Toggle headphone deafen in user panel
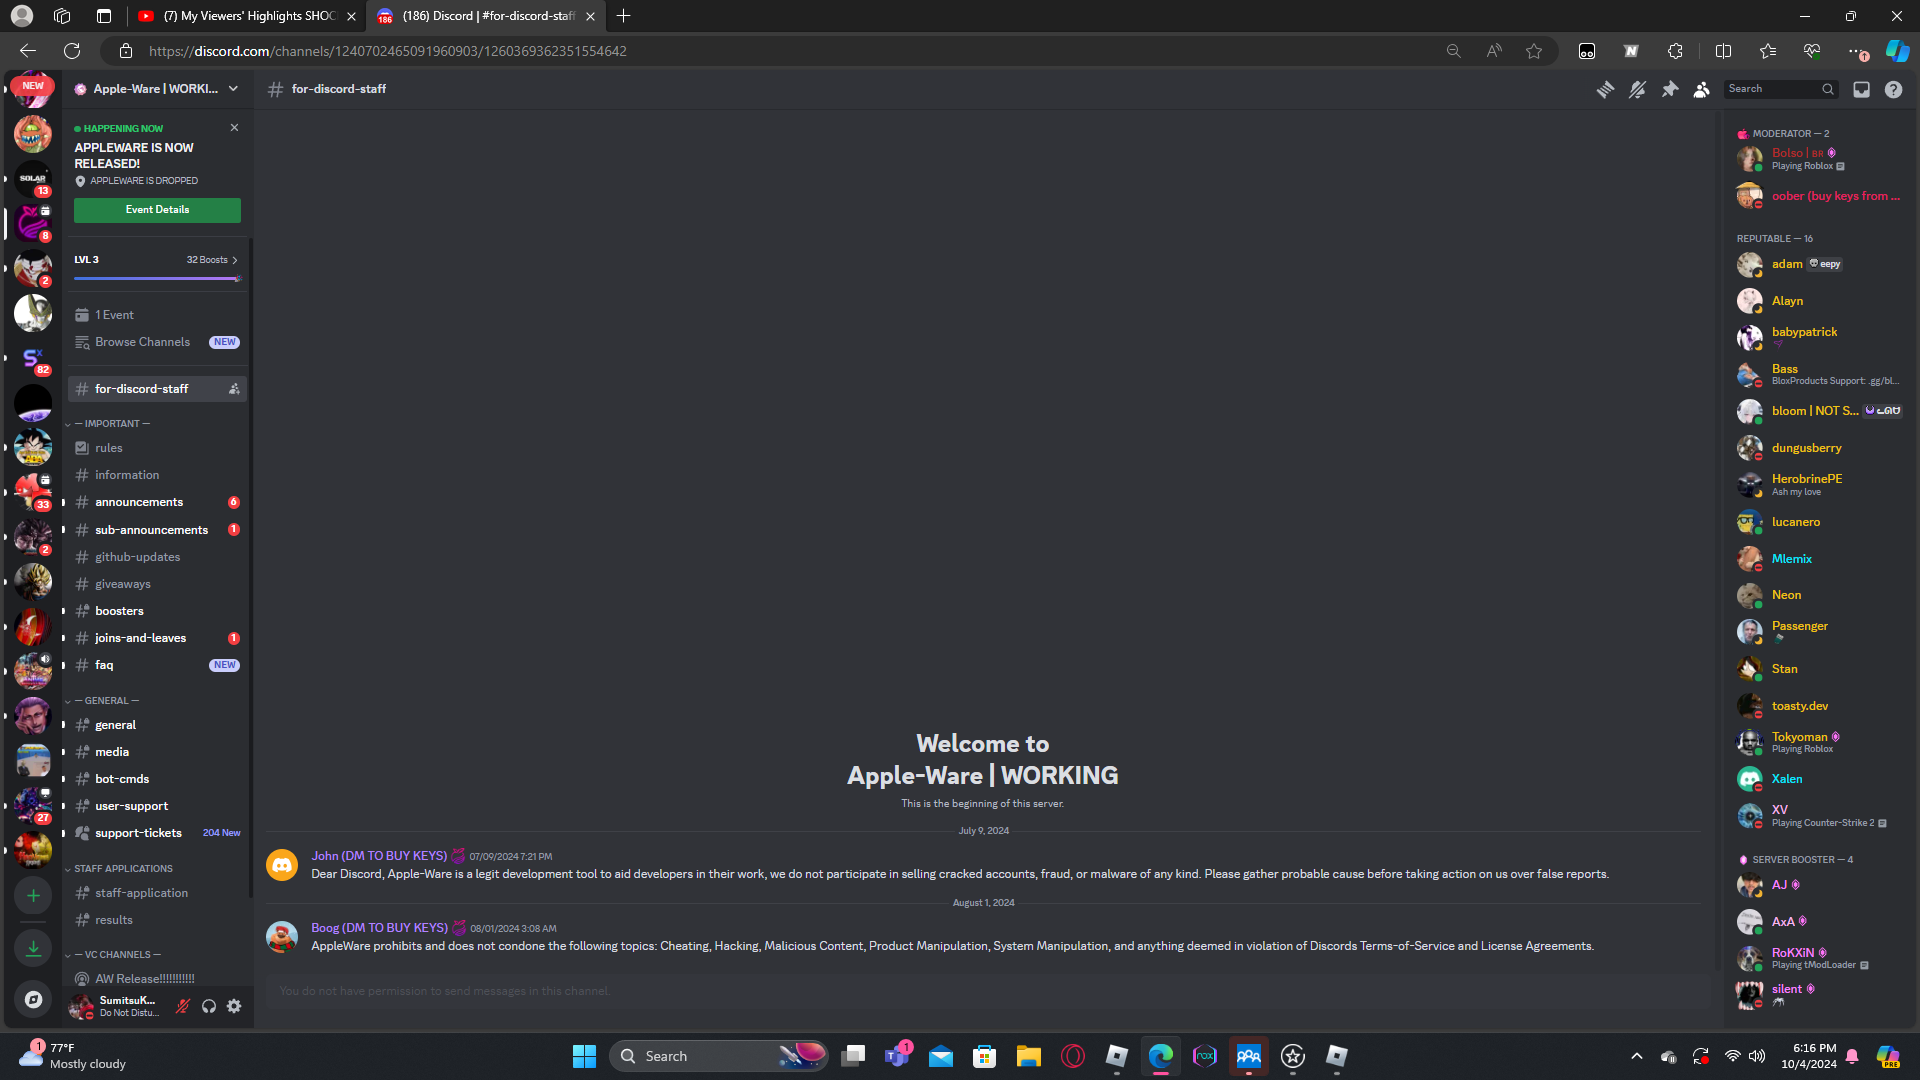The height and width of the screenshot is (1080, 1920). pos(209,1007)
